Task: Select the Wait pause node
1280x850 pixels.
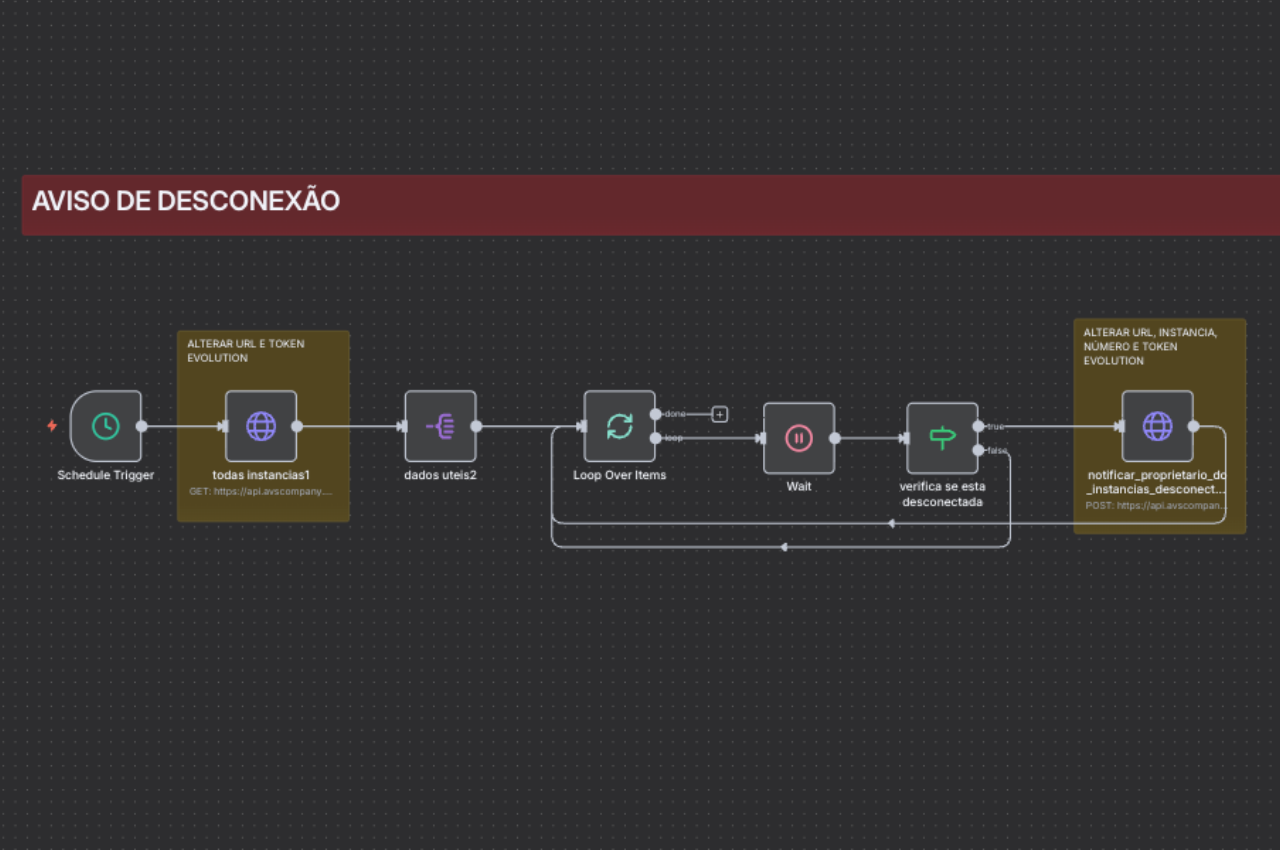Action: 798,438
